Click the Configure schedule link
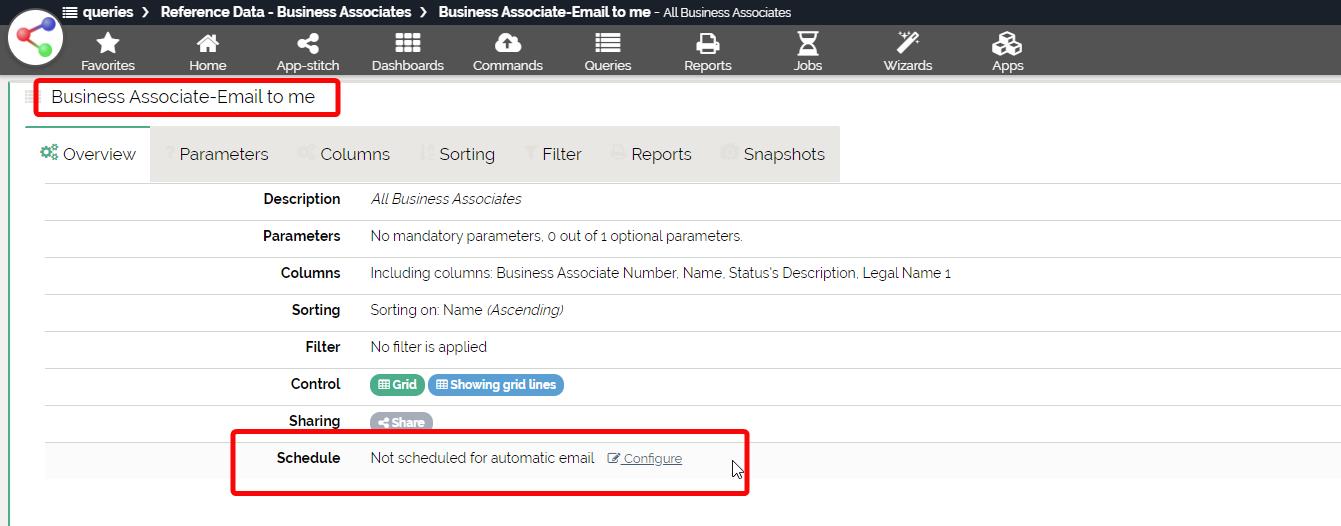This screenshot has width=1341, height=526. point(651,459)
